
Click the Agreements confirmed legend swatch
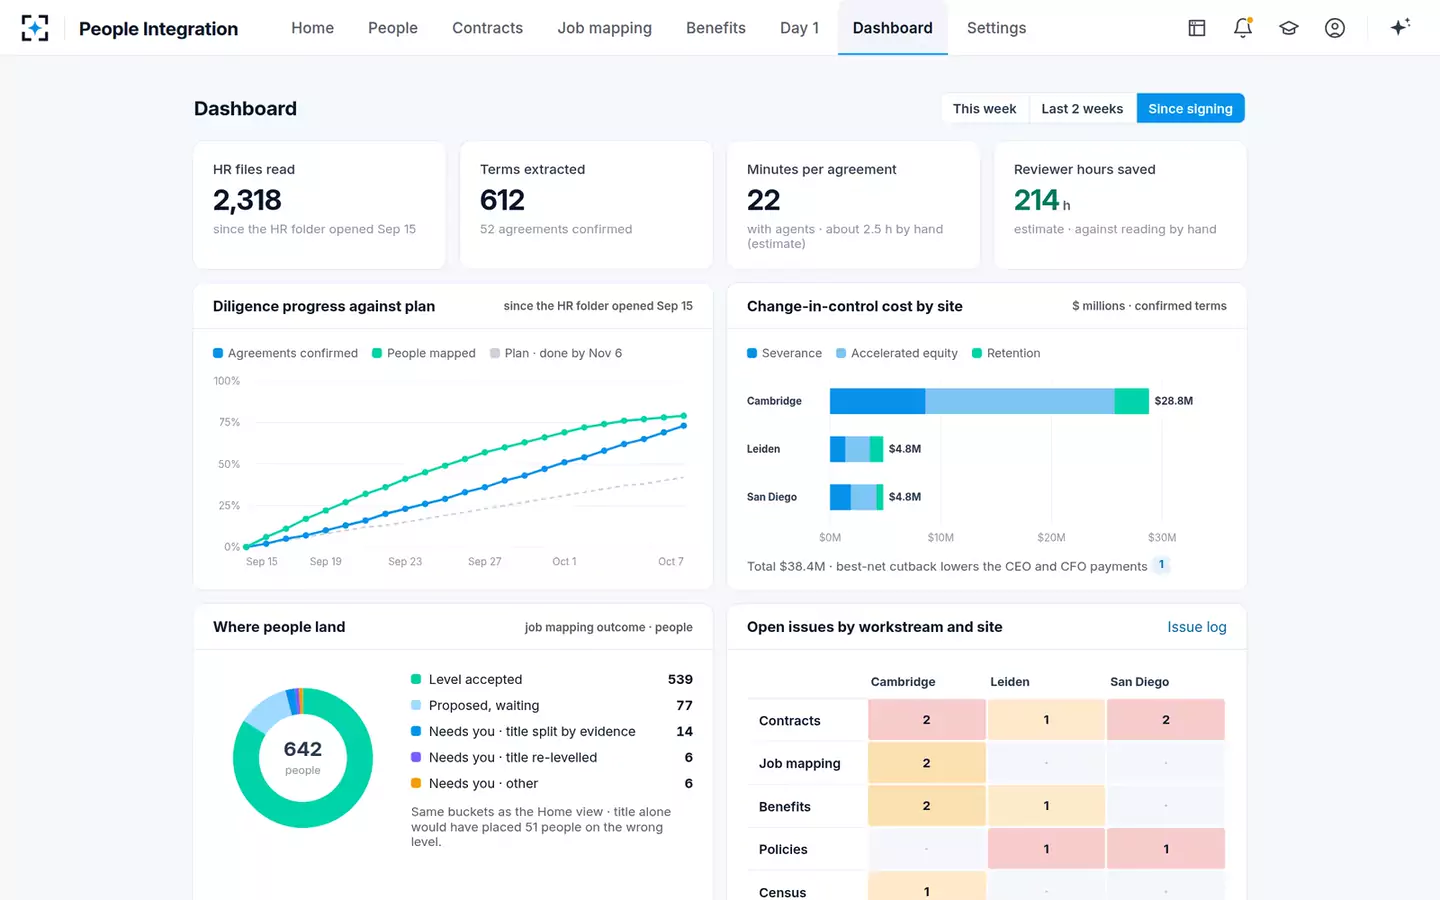218,353
